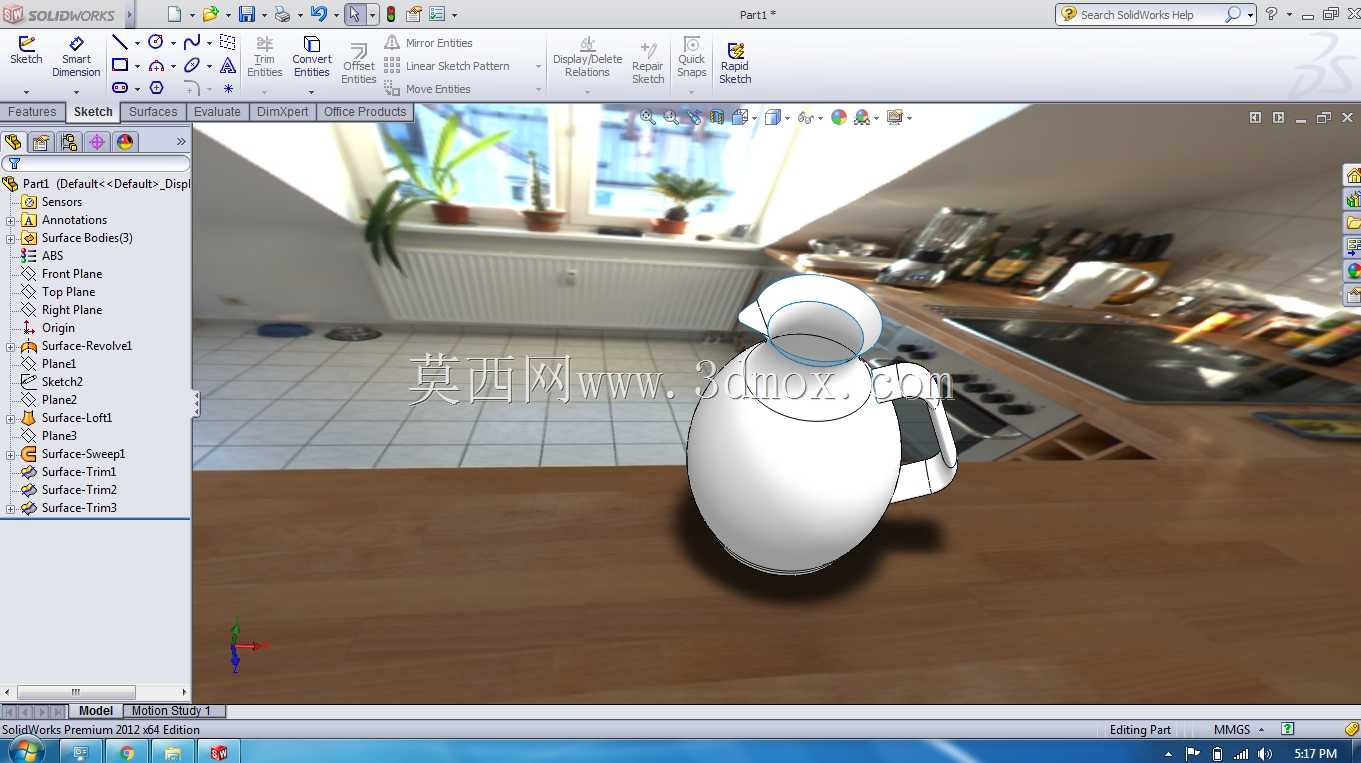Expand the collapsed FeatureManager tabs chevron
Screen dimensions: 1361x763
pyautogui.click(x=181, y=142)
